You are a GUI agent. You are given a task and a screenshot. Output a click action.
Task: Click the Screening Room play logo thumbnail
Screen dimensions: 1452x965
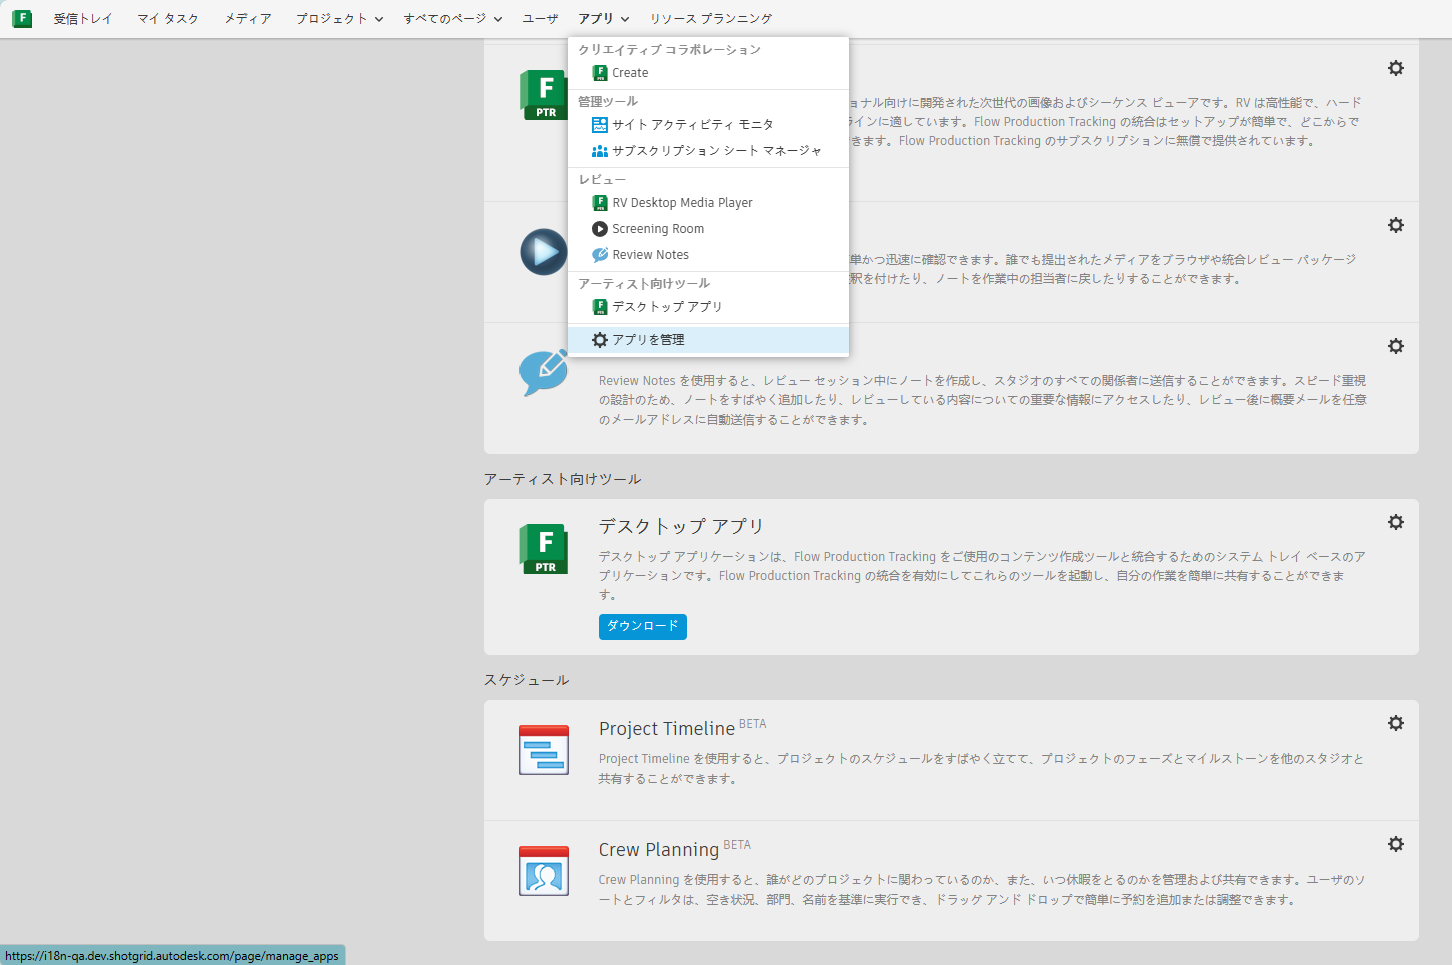pos(543,252)
